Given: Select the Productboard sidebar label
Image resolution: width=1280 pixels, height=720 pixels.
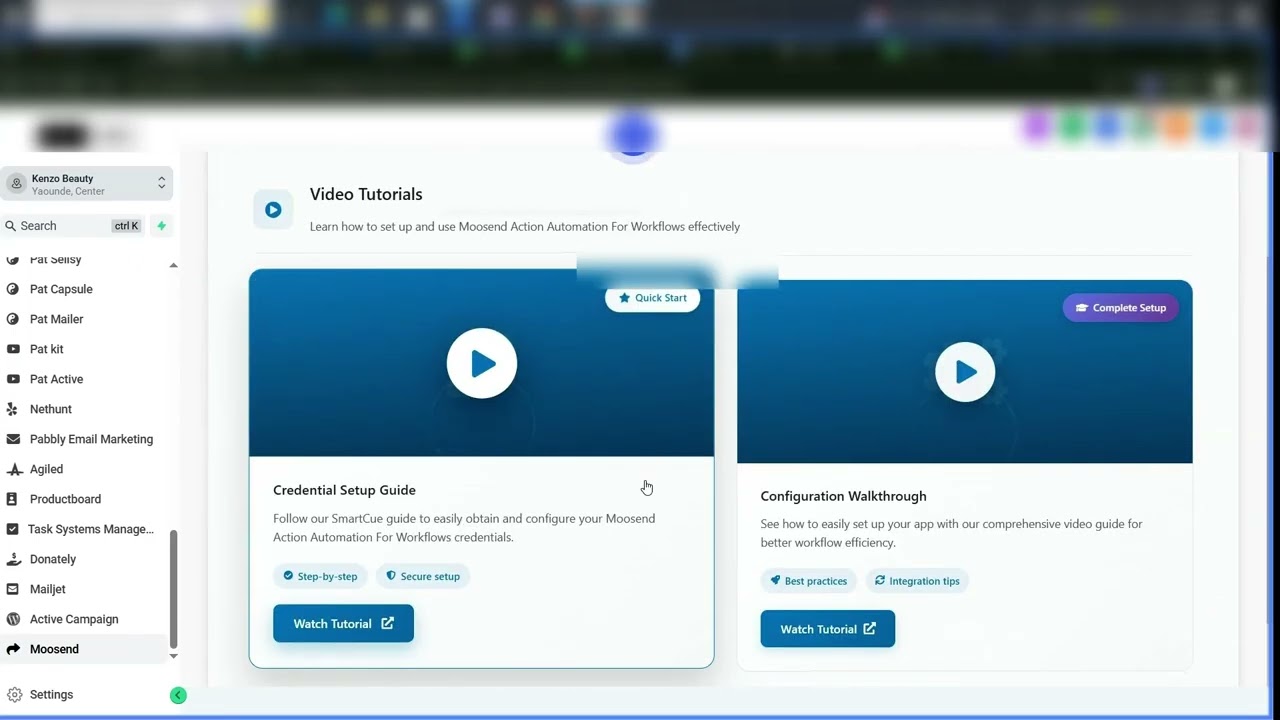Looking at the screenshot, I should click(x=65, y=499).
